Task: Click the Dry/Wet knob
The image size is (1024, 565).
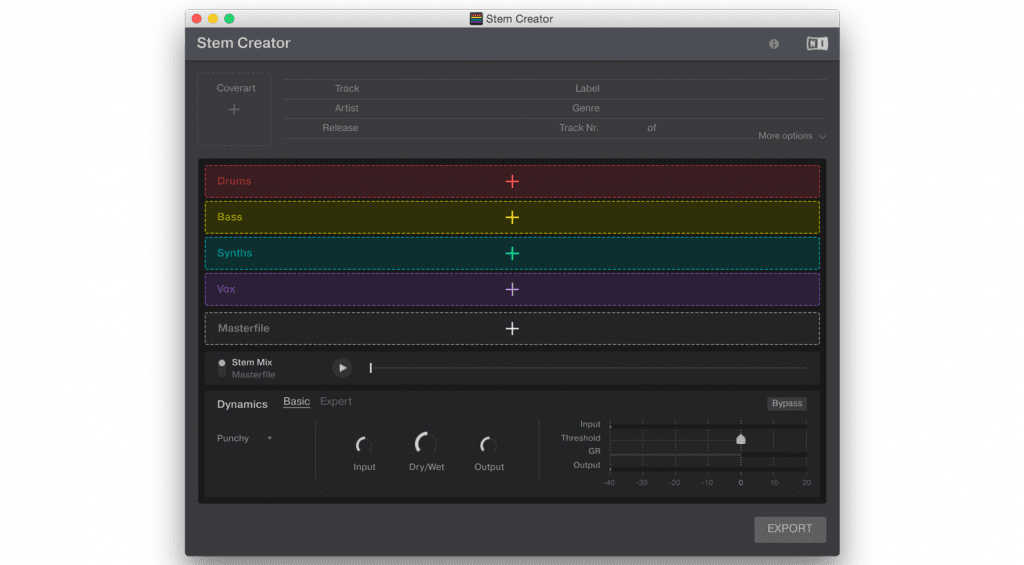Action: pos(426,444)
